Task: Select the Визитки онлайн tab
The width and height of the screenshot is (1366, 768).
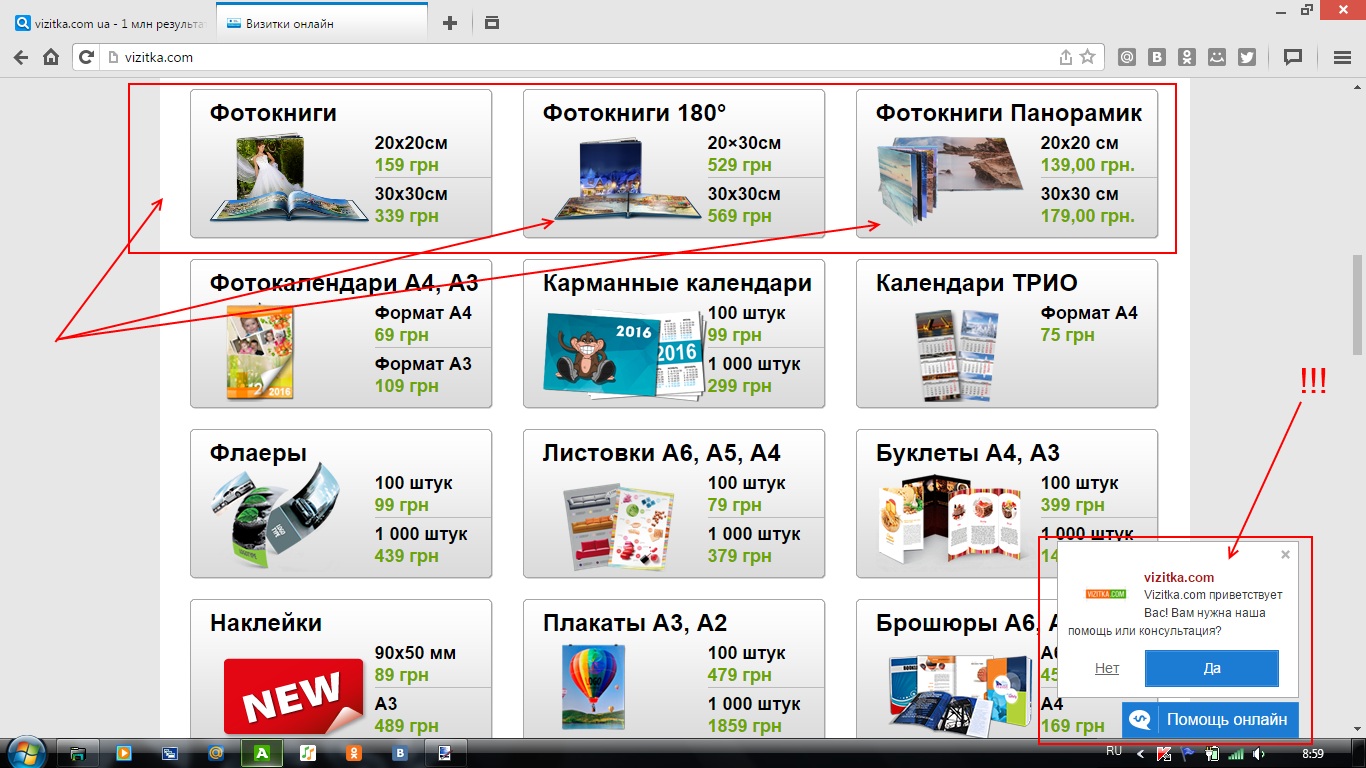Action: [x=320, y=23]
